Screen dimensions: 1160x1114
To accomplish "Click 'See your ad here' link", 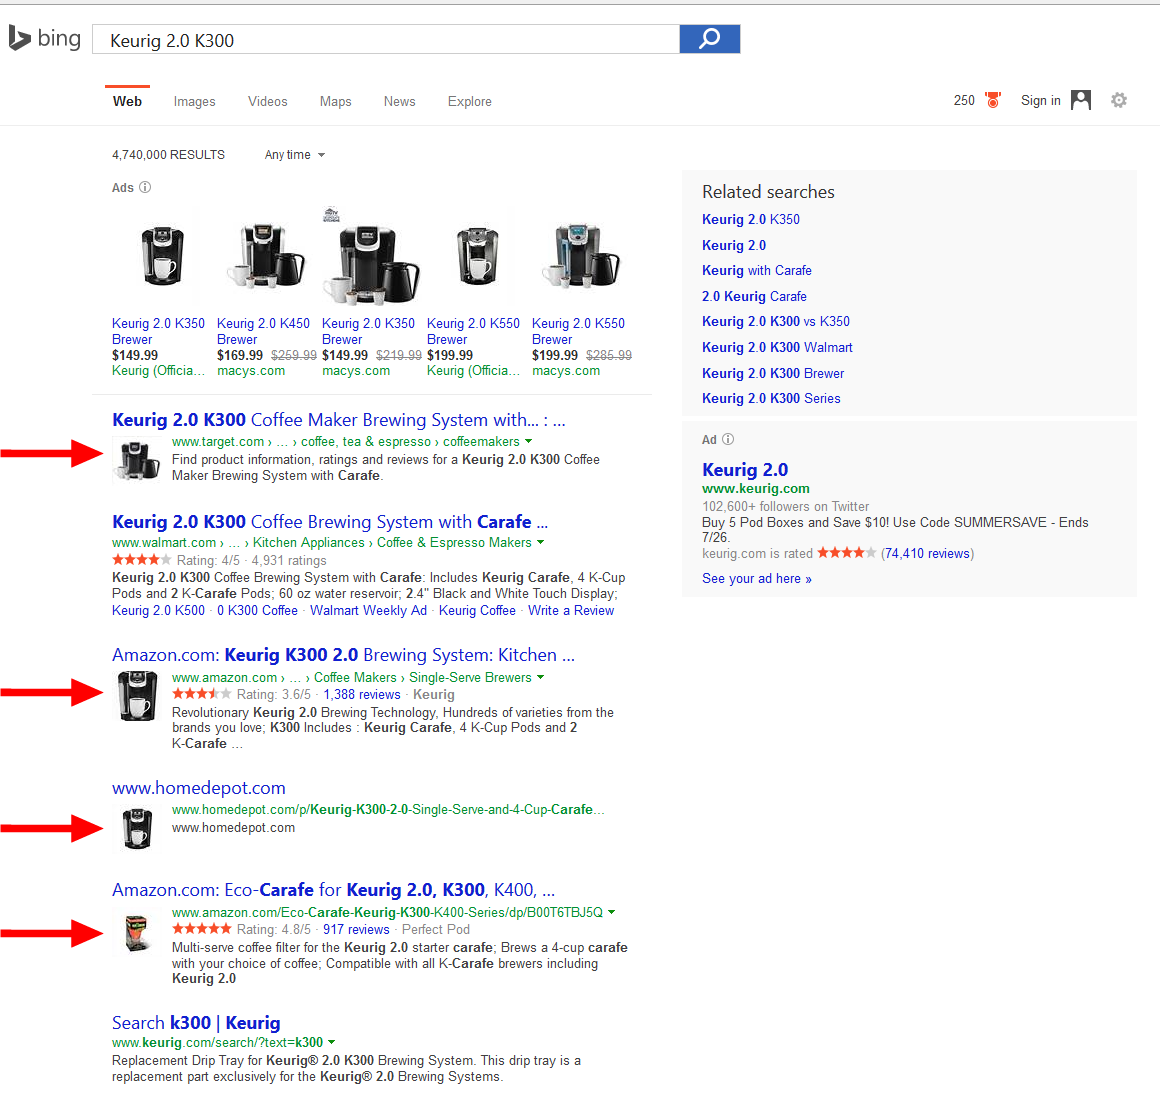I will click(756, 578).
